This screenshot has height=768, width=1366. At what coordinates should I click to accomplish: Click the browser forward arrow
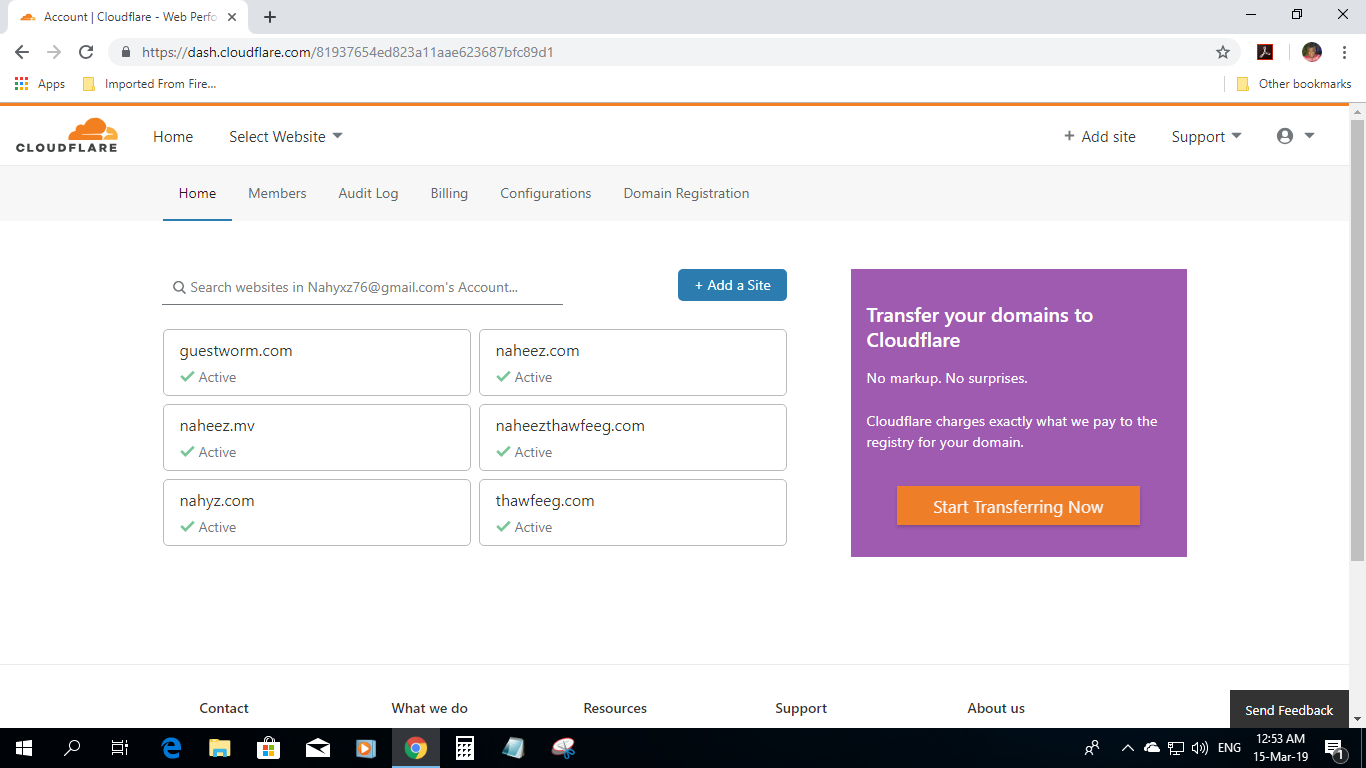[x=54, y=52]
